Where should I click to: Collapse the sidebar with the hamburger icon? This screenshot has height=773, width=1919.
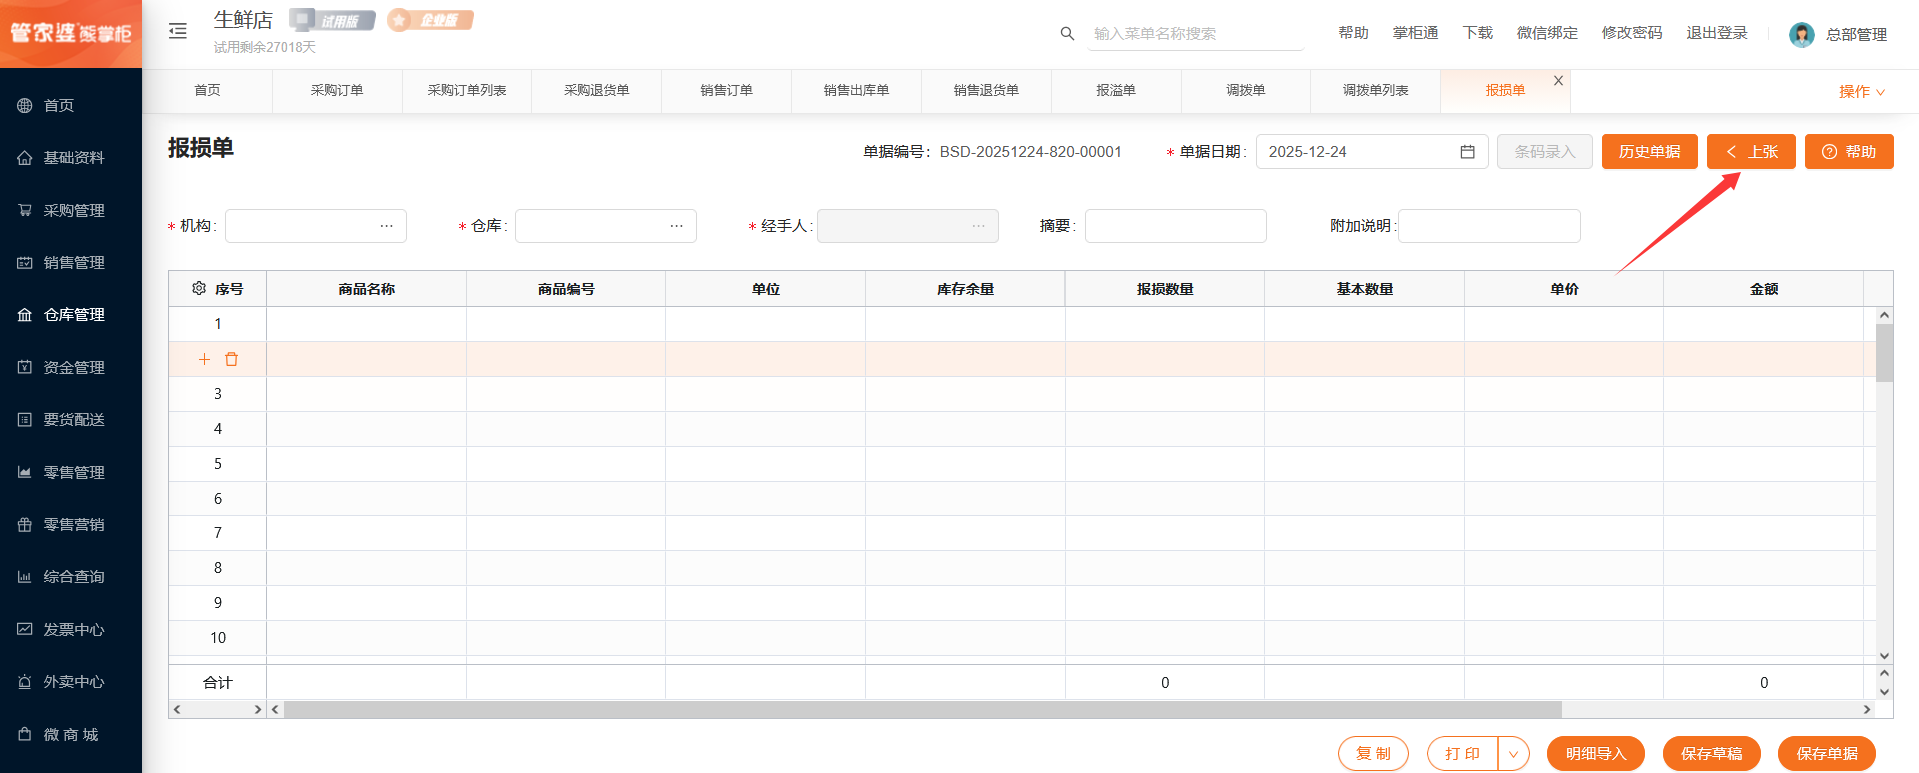pyautogui.click(x=178, y=31)
